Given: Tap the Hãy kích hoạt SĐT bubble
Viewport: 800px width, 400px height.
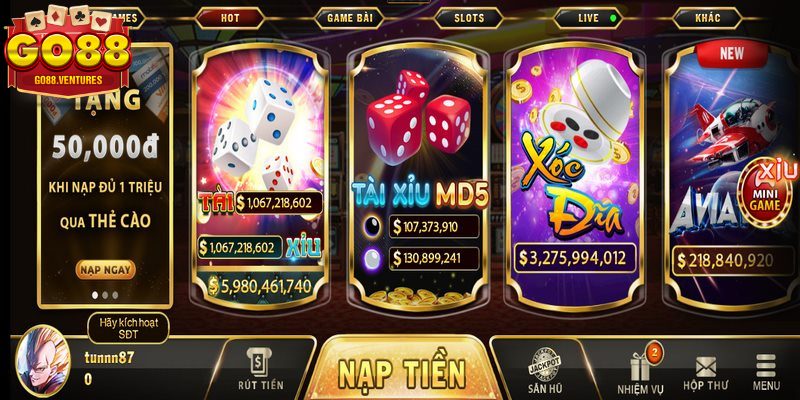Looking at the screenshot, I should 128,328.
